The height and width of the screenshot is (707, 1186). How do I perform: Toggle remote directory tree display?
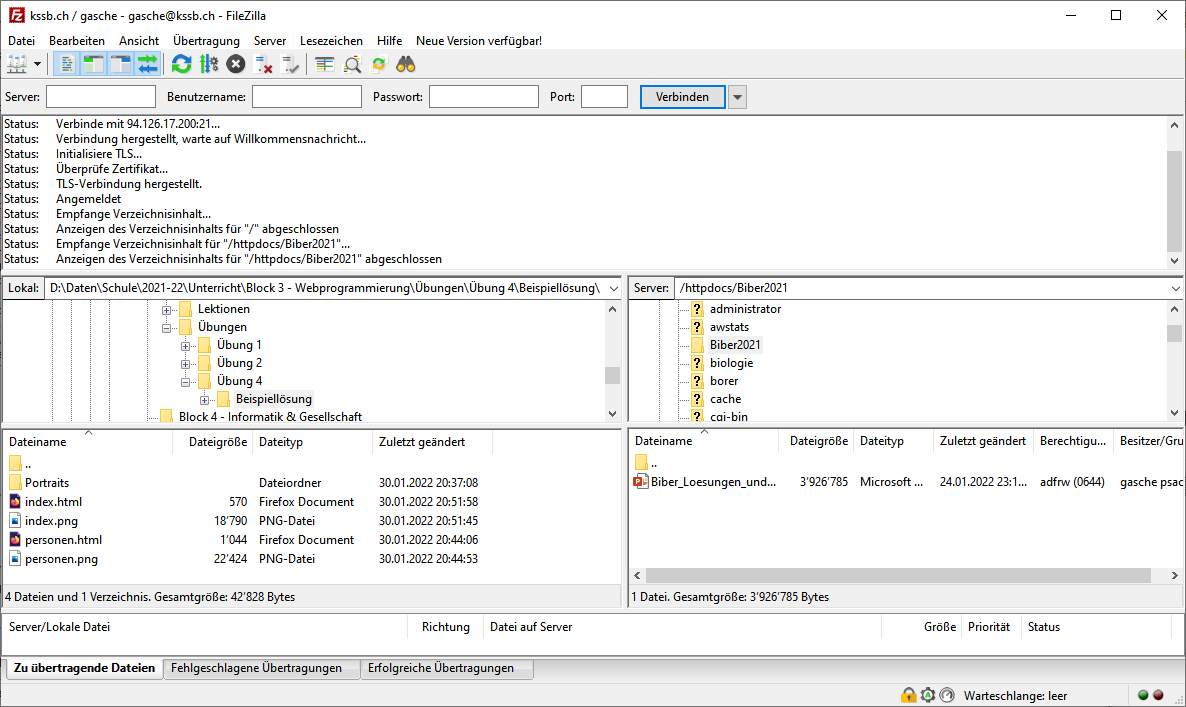pyautogui.click(x=120, y=65)
